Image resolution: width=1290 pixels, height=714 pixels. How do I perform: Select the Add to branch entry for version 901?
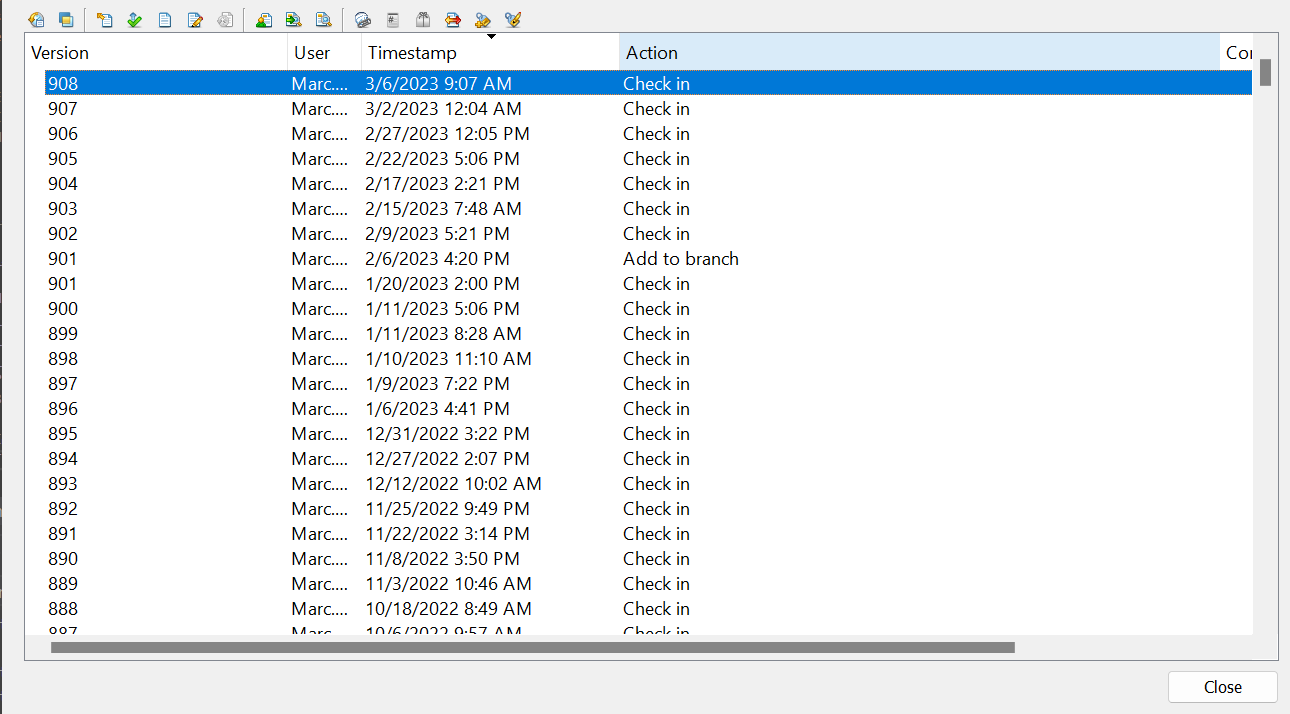tap(681, 258)
